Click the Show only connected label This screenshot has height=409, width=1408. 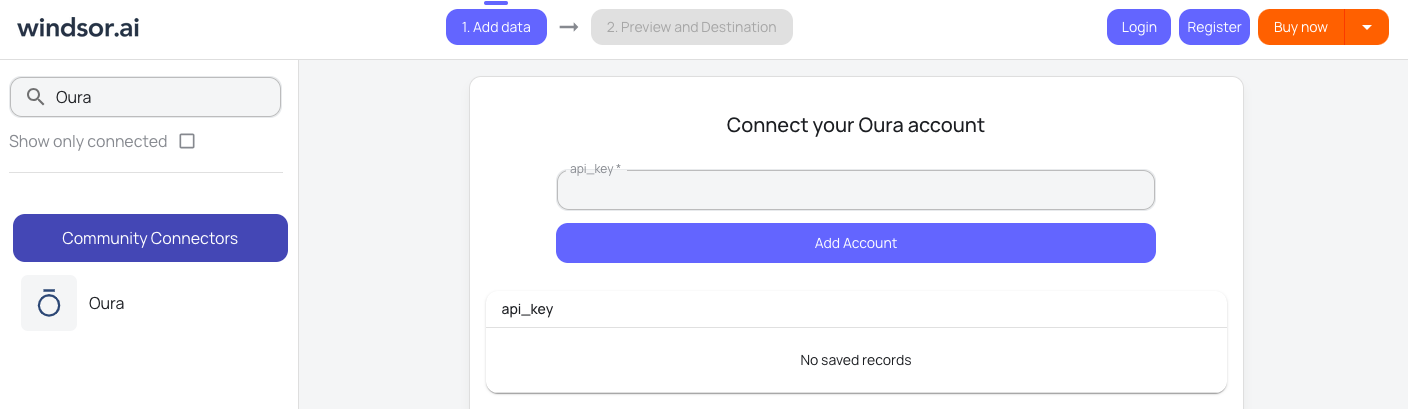pyautogui.click(x=88, y=141)
